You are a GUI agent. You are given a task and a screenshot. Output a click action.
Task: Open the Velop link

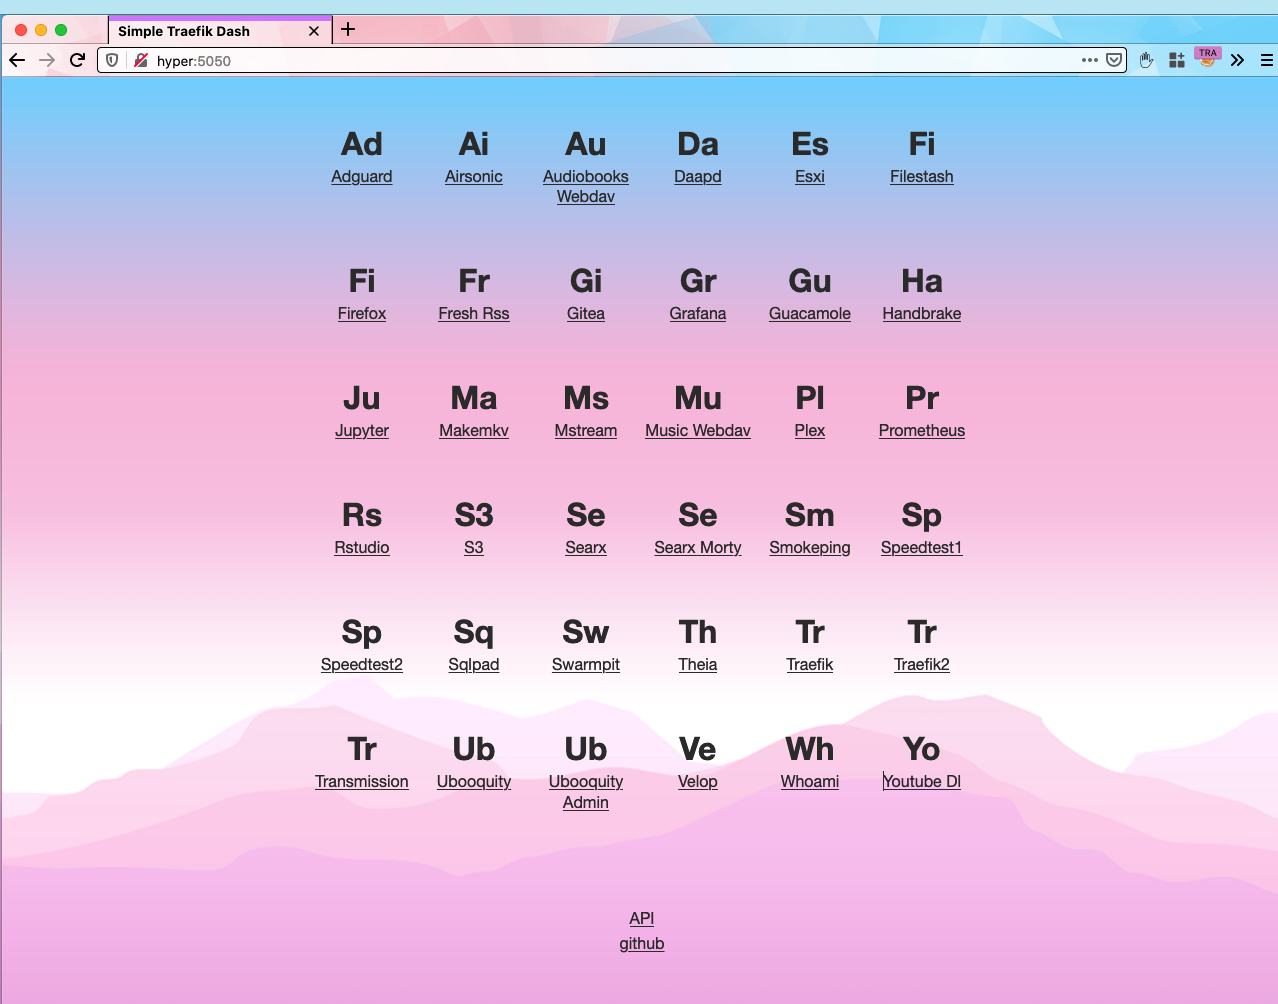pos(698,781)
